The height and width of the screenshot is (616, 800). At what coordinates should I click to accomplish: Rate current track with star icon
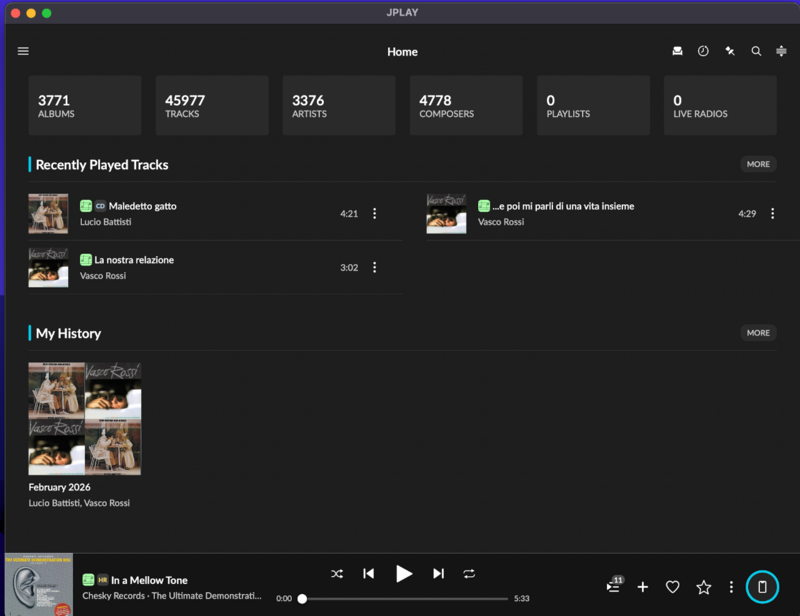(703, 587)
